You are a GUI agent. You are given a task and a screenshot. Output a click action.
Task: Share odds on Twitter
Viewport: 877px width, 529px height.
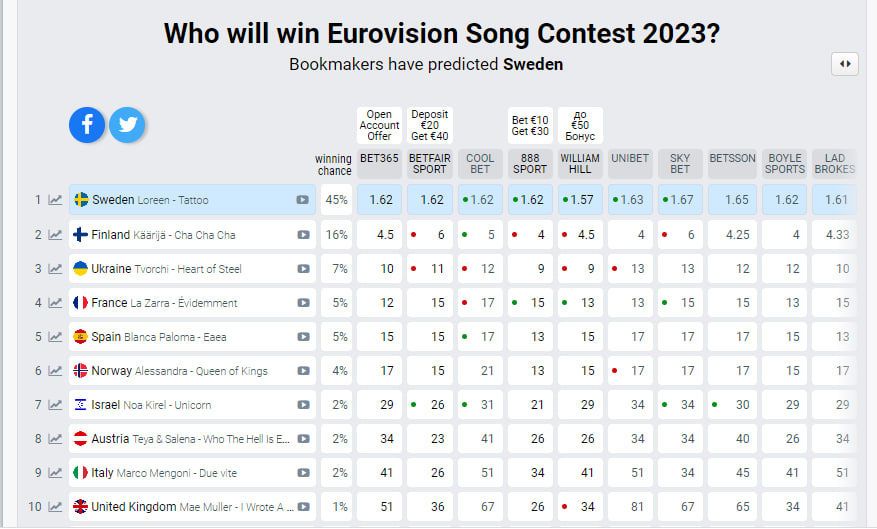pos(127,124)
